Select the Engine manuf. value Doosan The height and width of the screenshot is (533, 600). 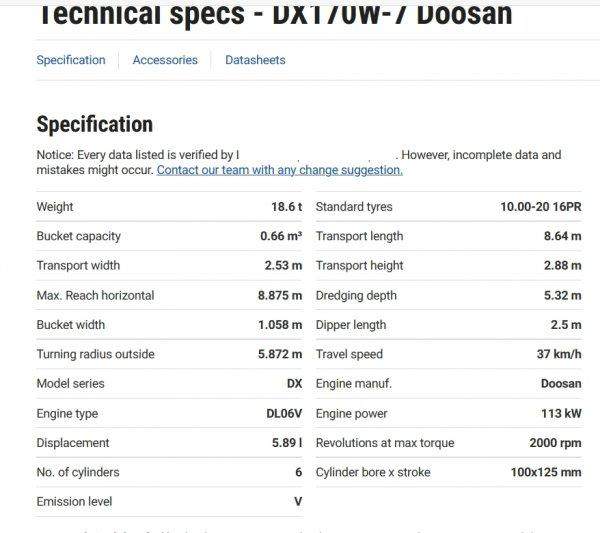[561, 384]
